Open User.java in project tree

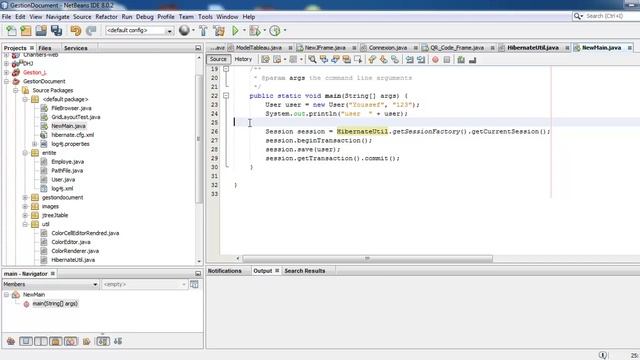pyautogui.click(x=63, y=180)
